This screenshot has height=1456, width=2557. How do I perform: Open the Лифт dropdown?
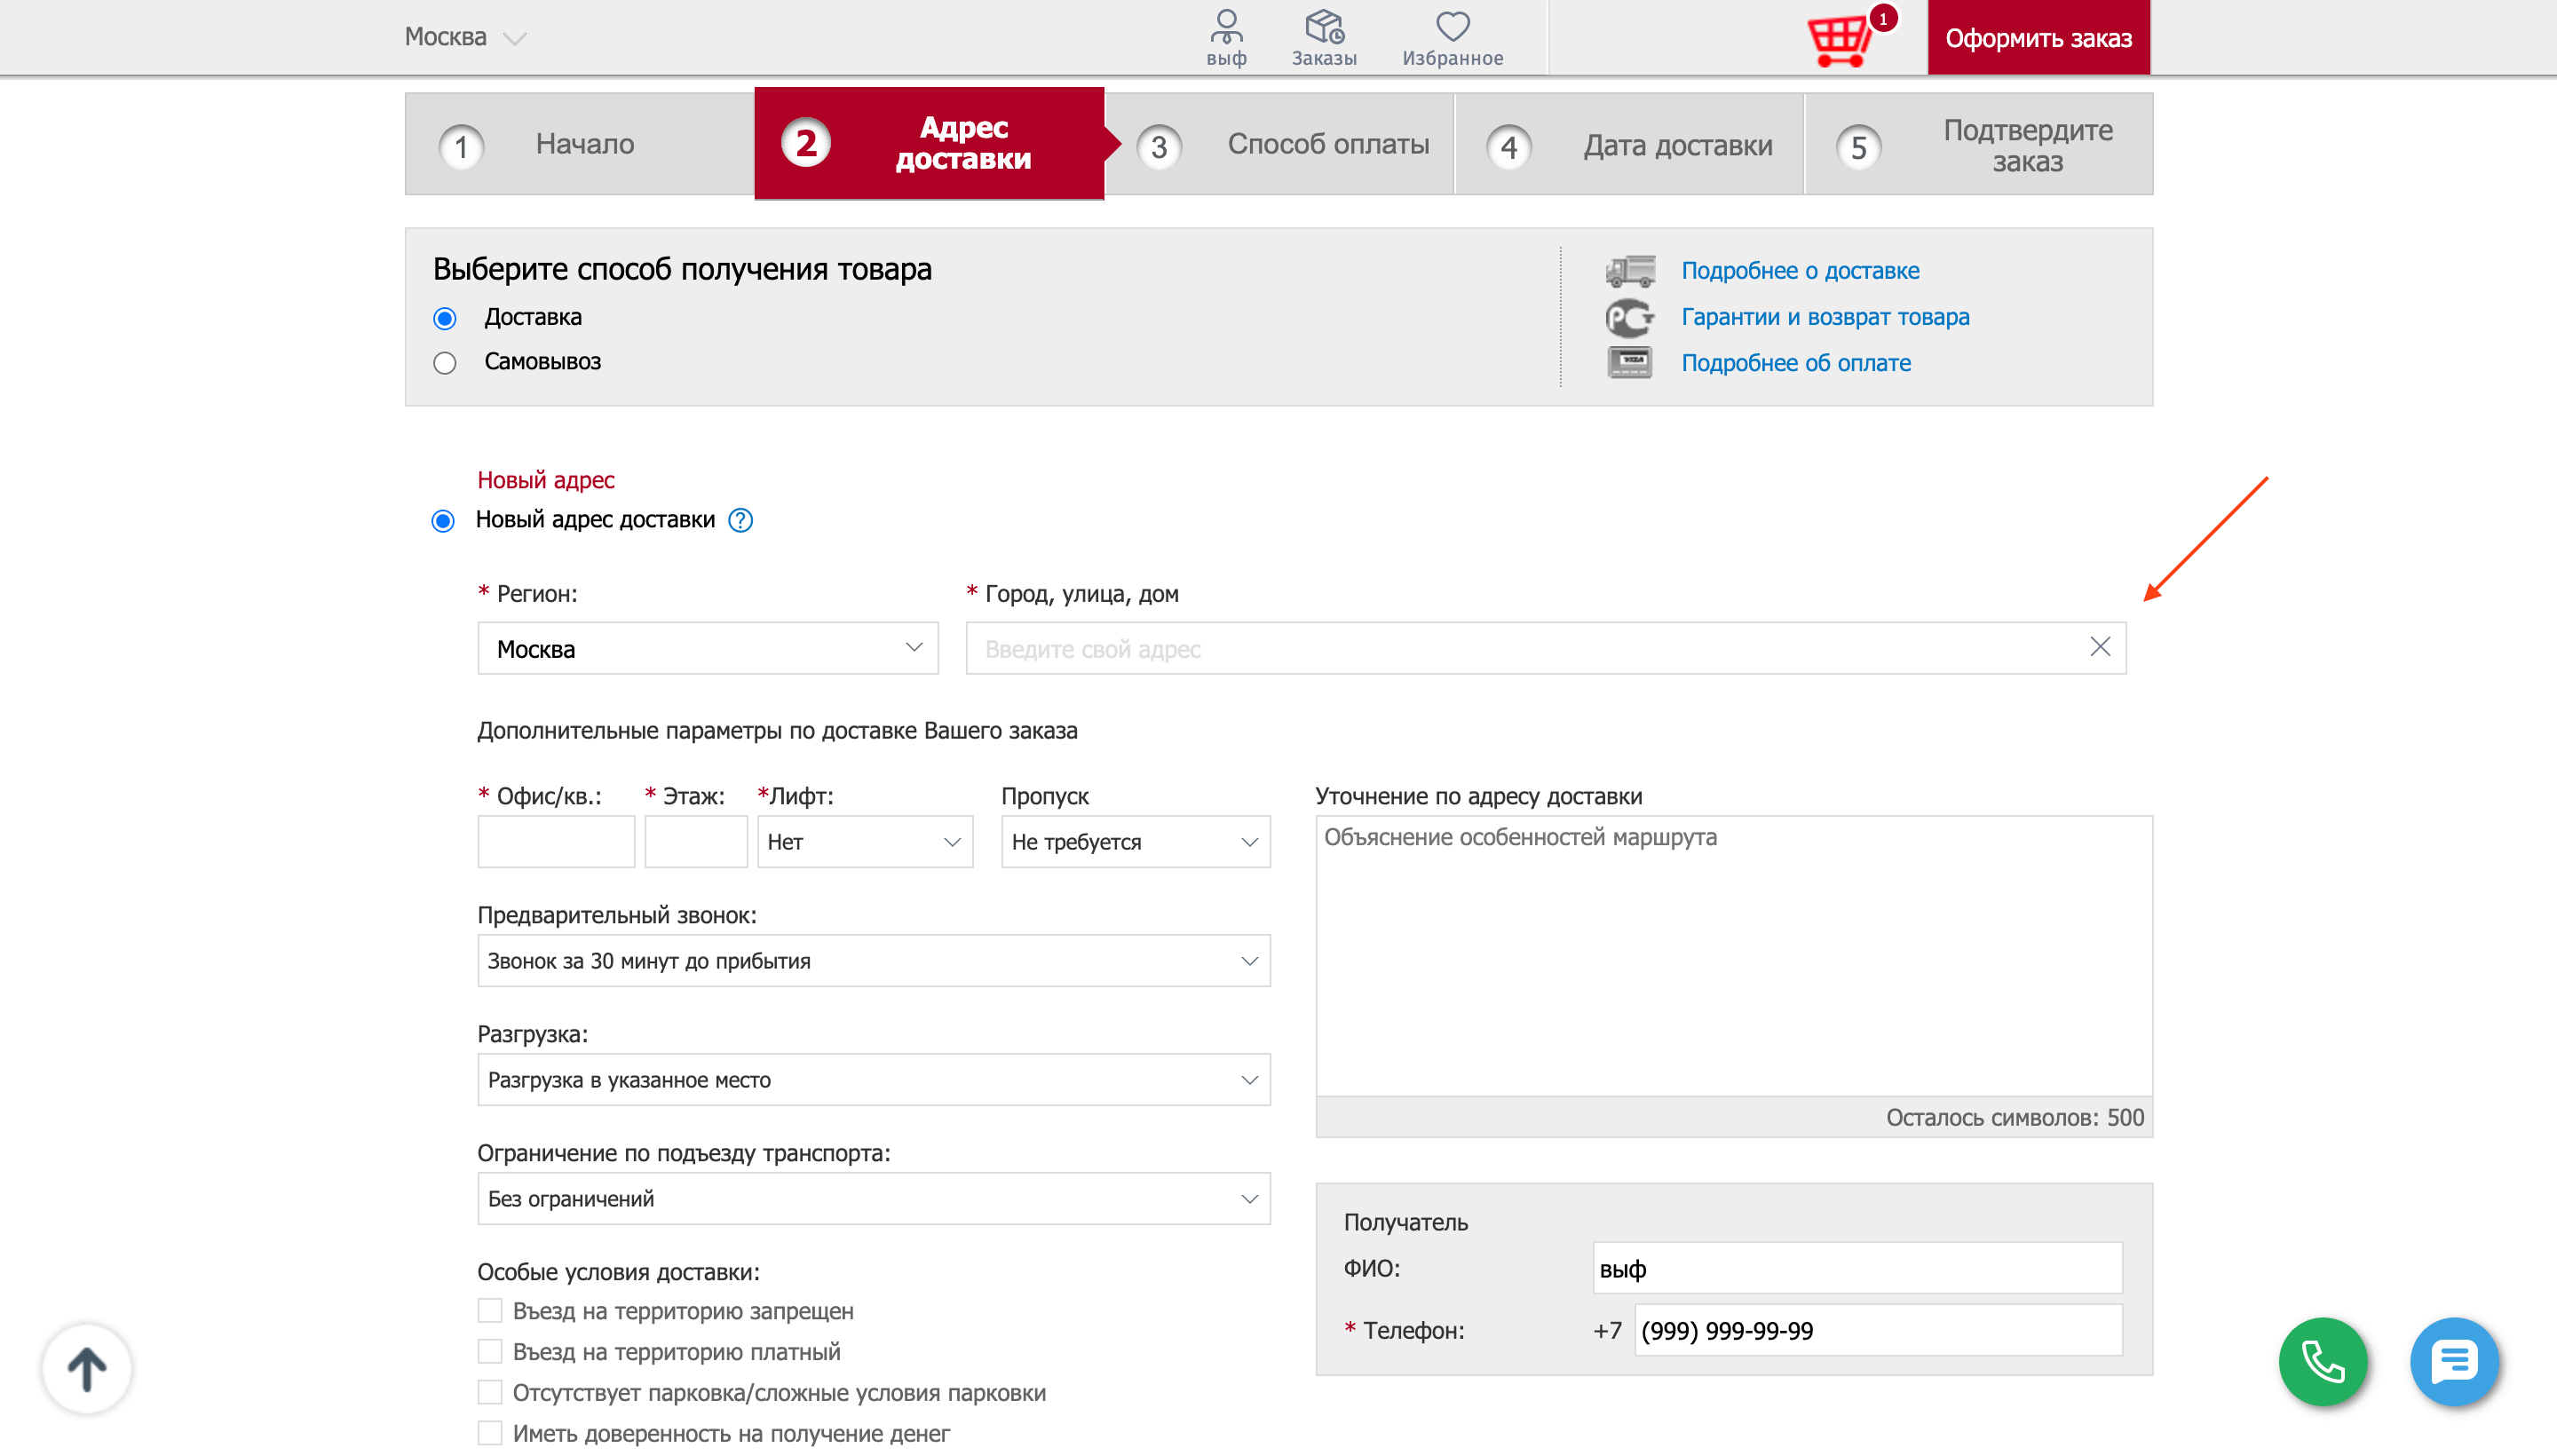coord(865,842)
